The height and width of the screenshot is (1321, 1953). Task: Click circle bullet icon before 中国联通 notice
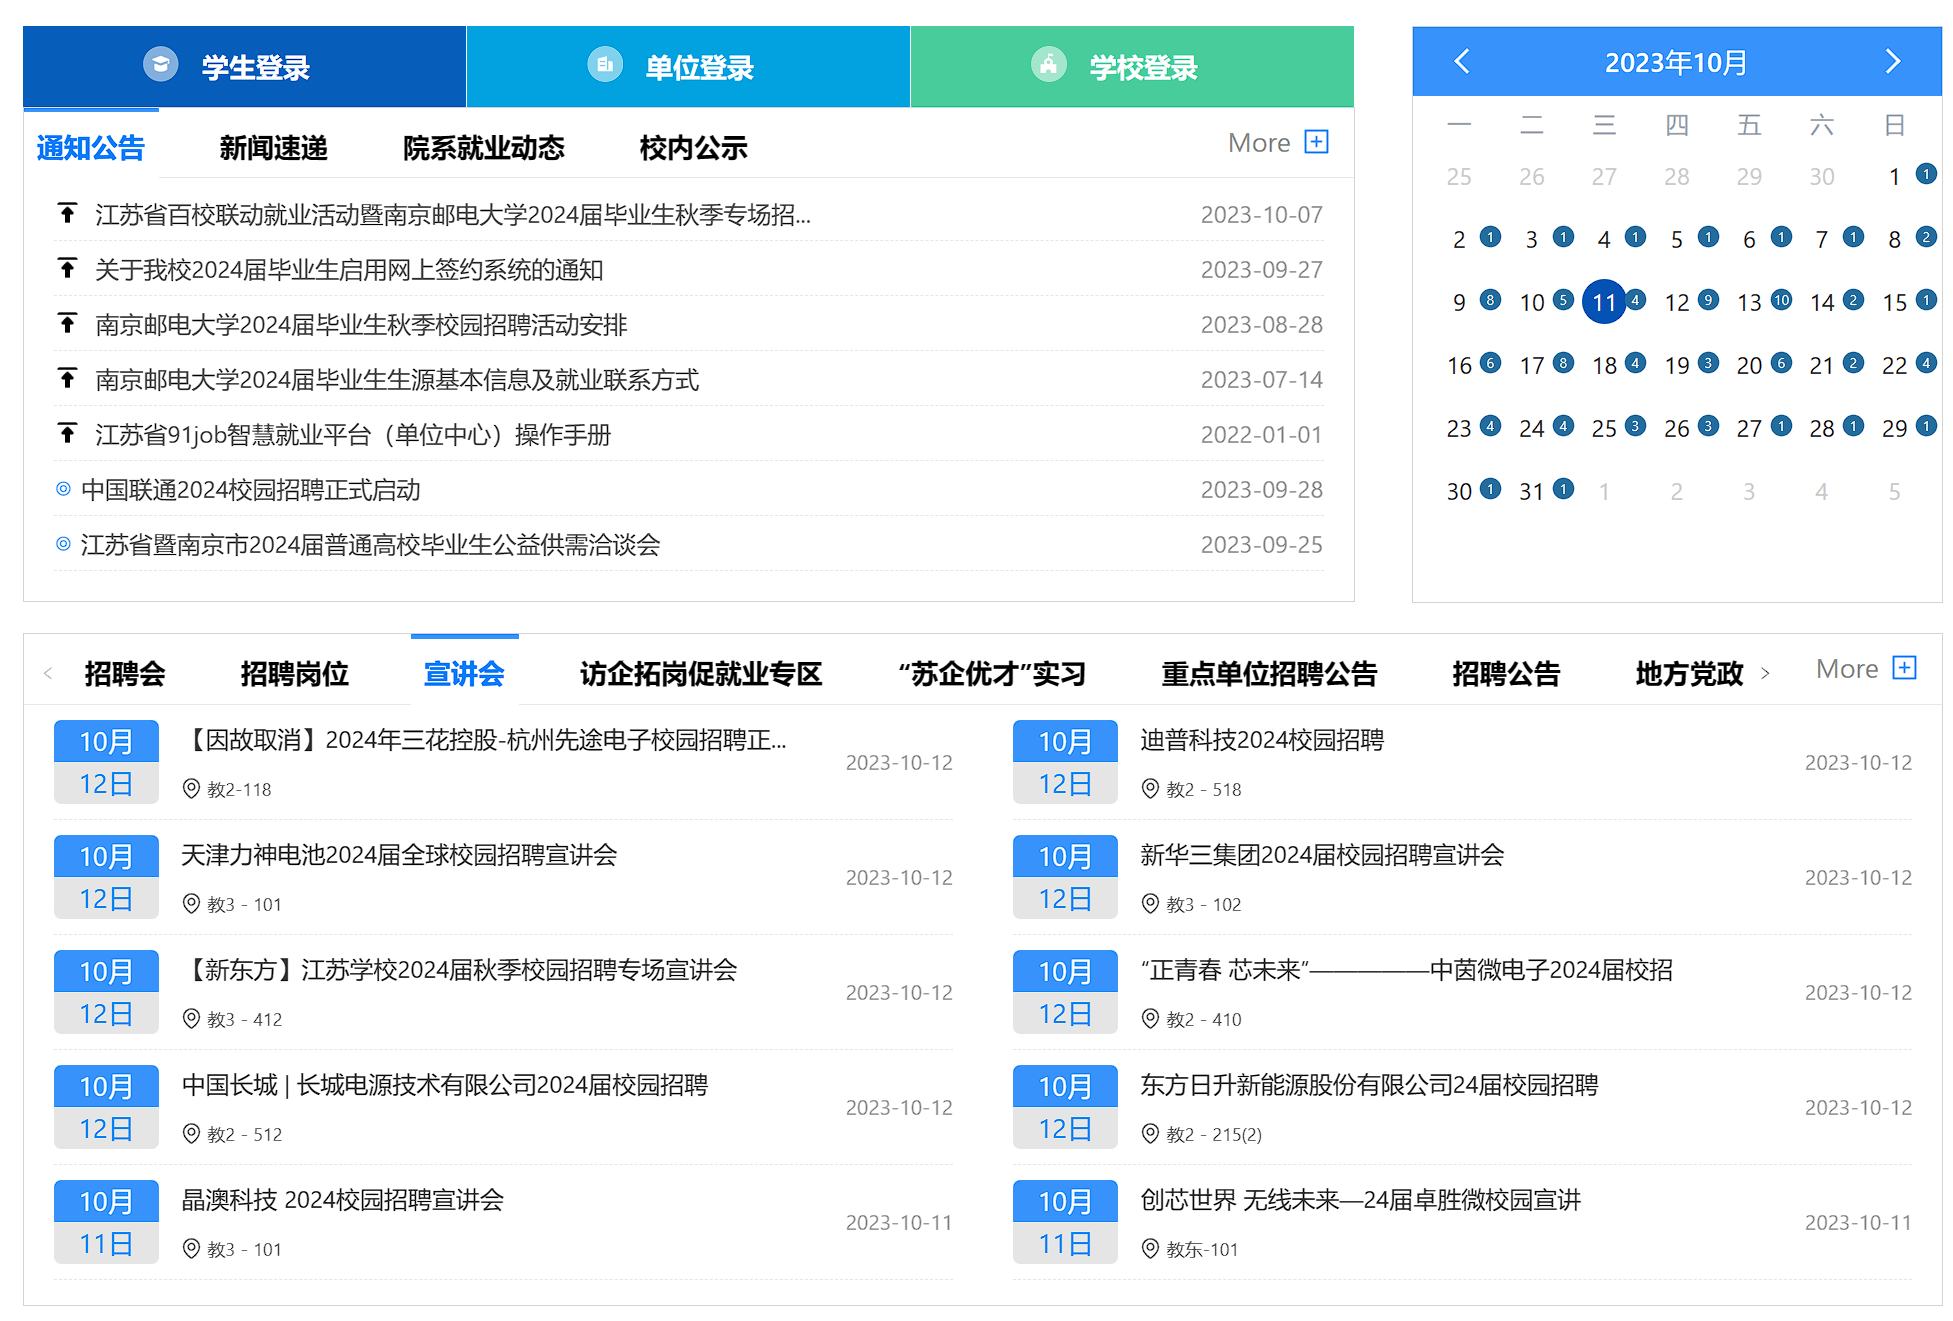point(63,489)
